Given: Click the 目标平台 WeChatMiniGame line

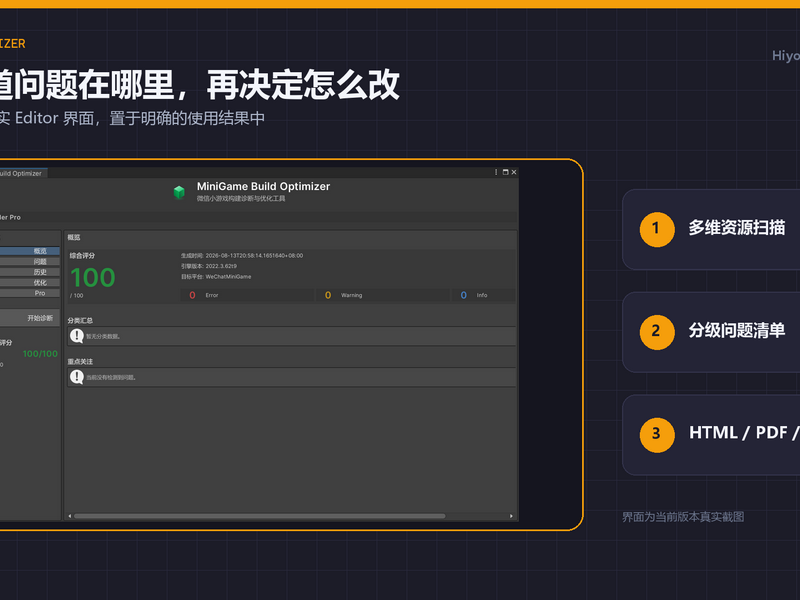Looking at the screenshot, I should (216, 277).
